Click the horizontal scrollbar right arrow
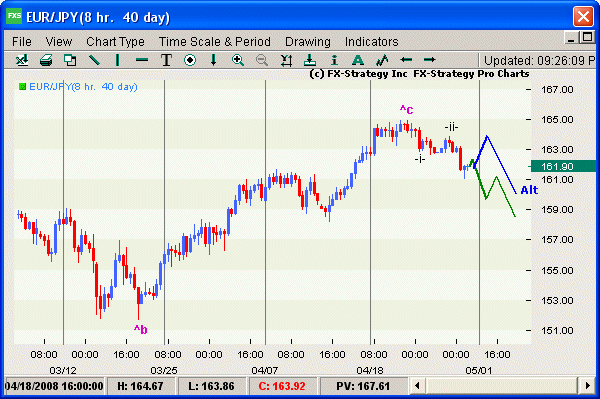The width and height of the screenshot is (600, 399). click(588, 386)
